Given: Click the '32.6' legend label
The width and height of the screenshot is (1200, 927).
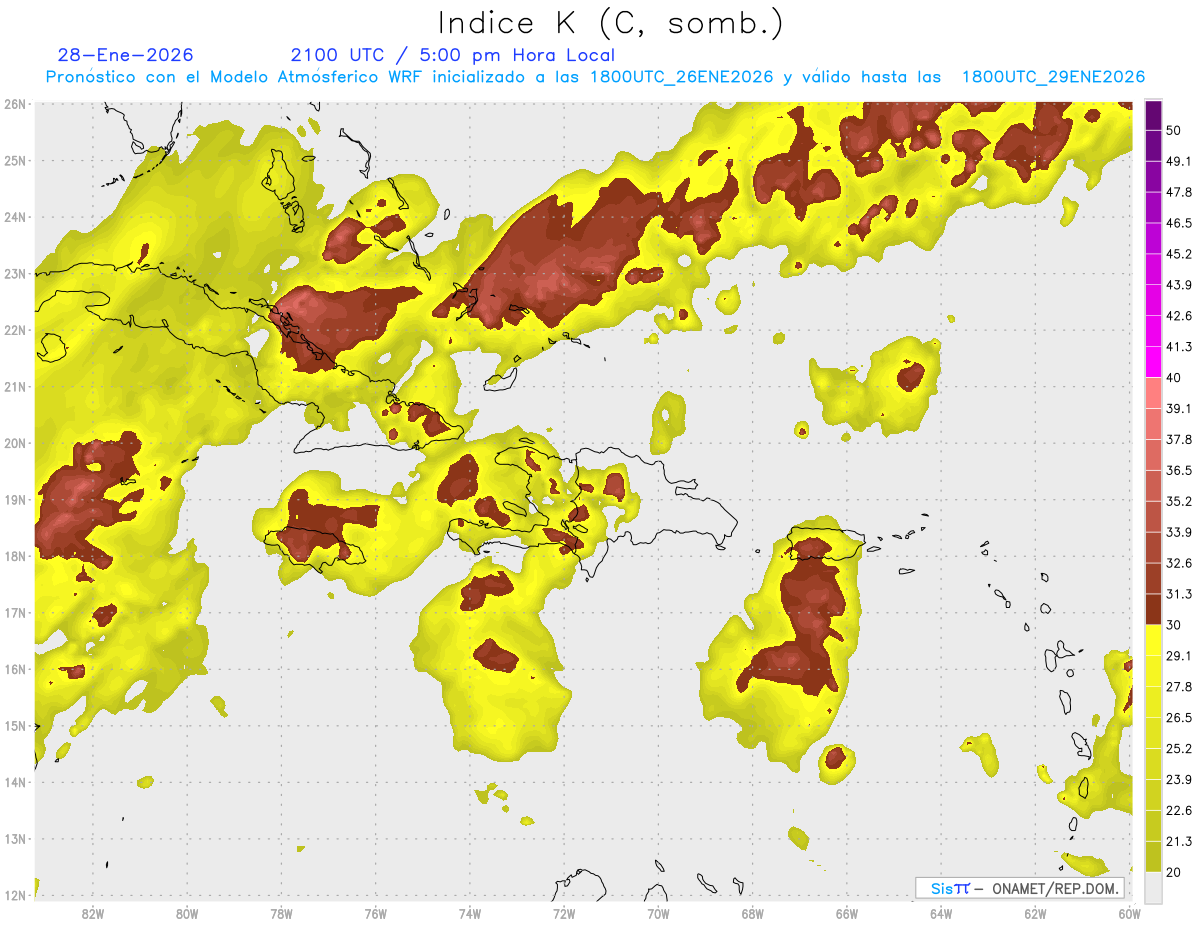Looking at the screenshot, I should (1178, 563).
